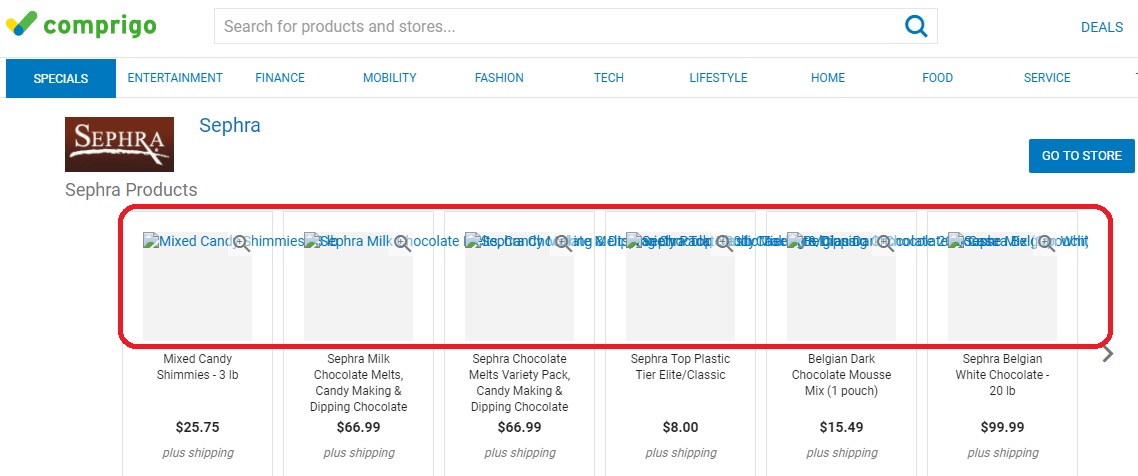Zoom the Mixed Candy Shimmies image
This screenshot has width=1138, height=476.
coord(242,244)
